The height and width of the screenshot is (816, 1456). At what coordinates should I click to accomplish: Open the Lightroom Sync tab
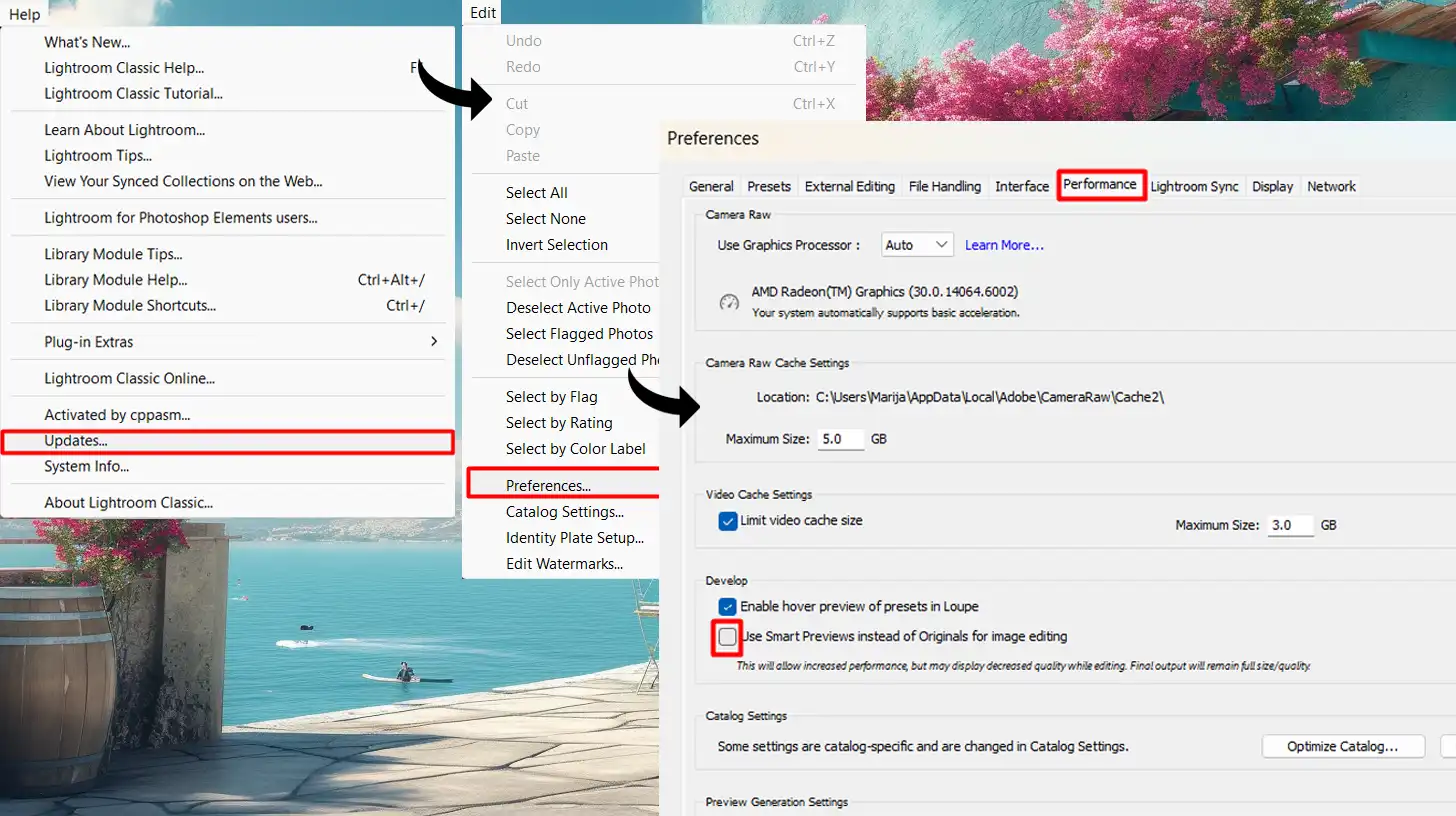(1194, 186)
